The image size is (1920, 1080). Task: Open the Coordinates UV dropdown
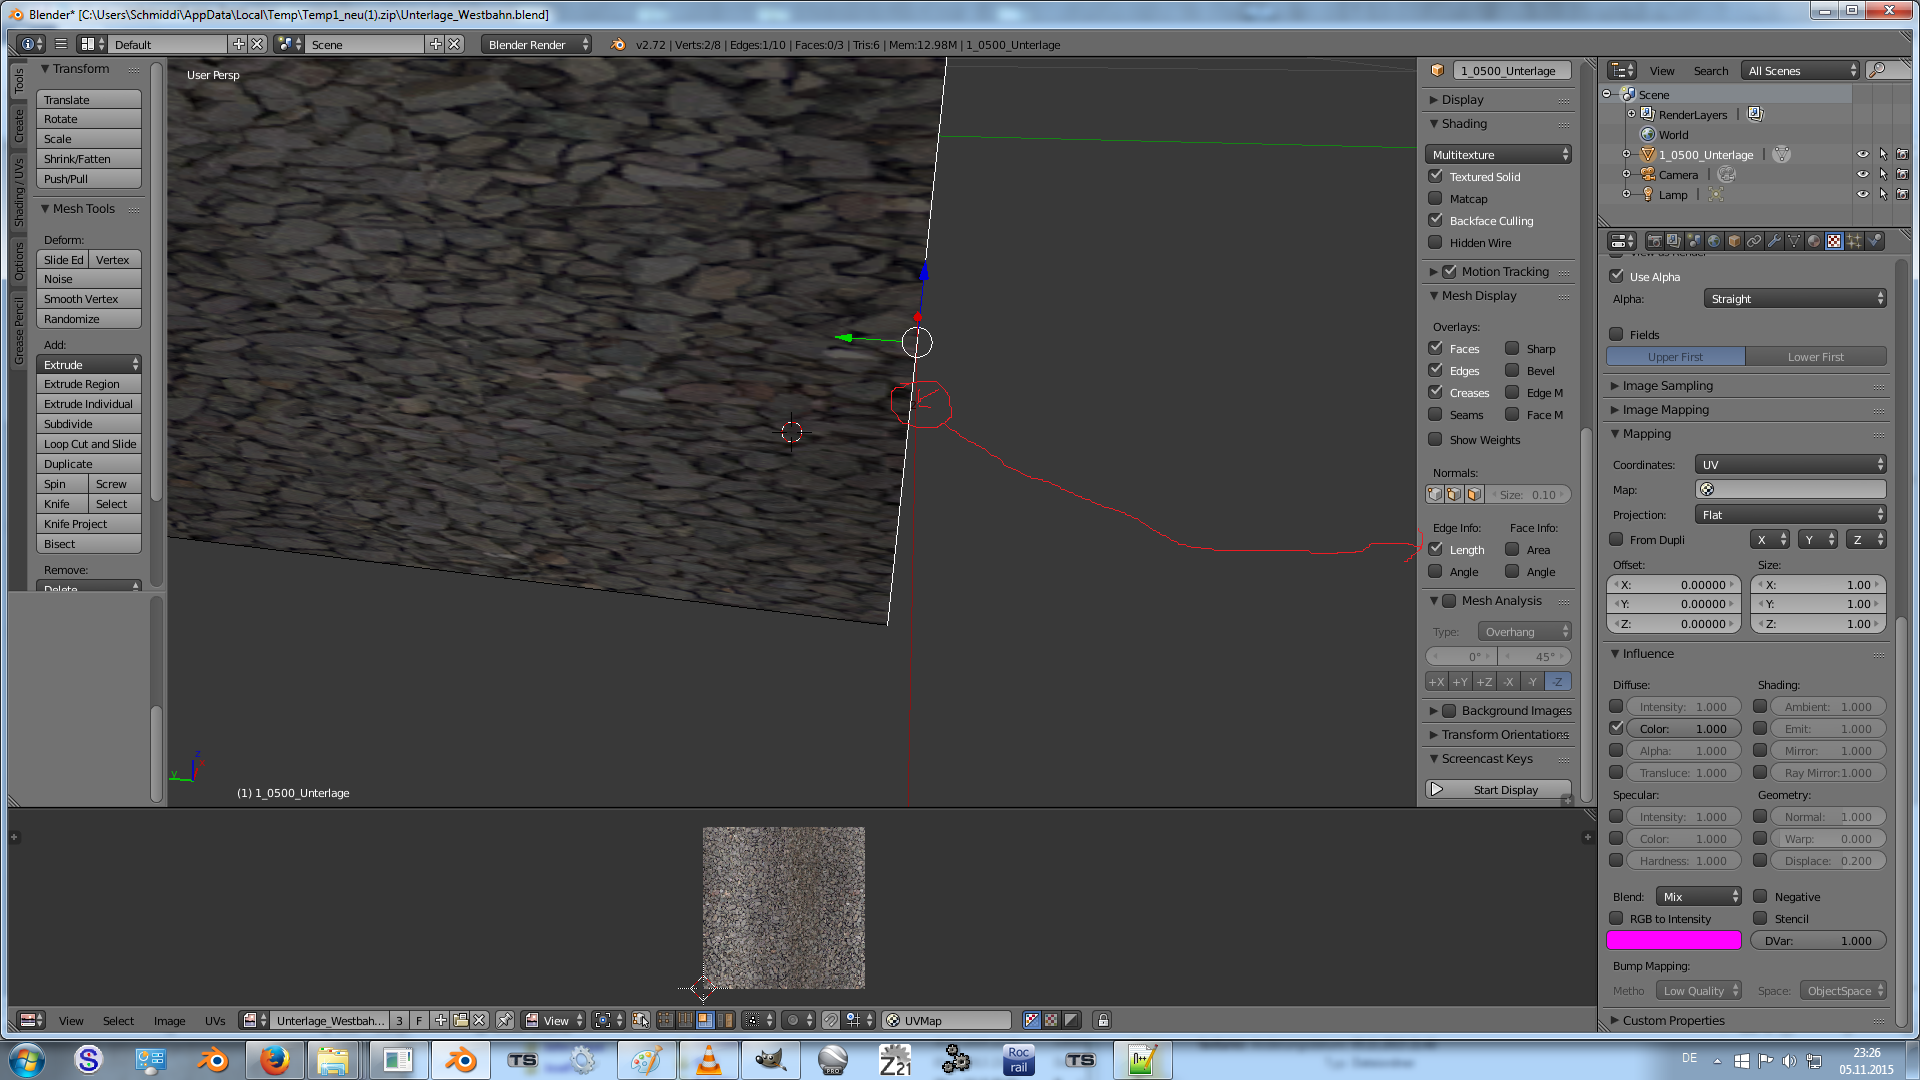click(x=1790, y=464)
